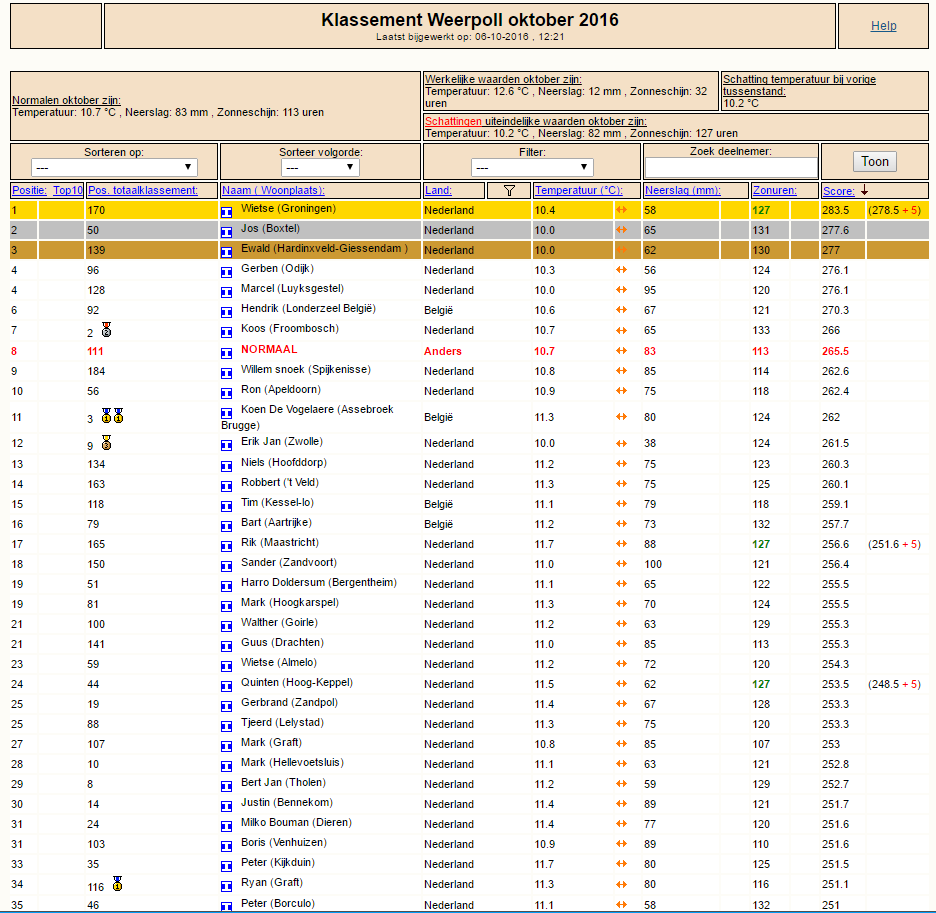
Task: Open the 'Sorteer volgorde' dropdown
Action: pyautogui.click(x=320, y=167)
